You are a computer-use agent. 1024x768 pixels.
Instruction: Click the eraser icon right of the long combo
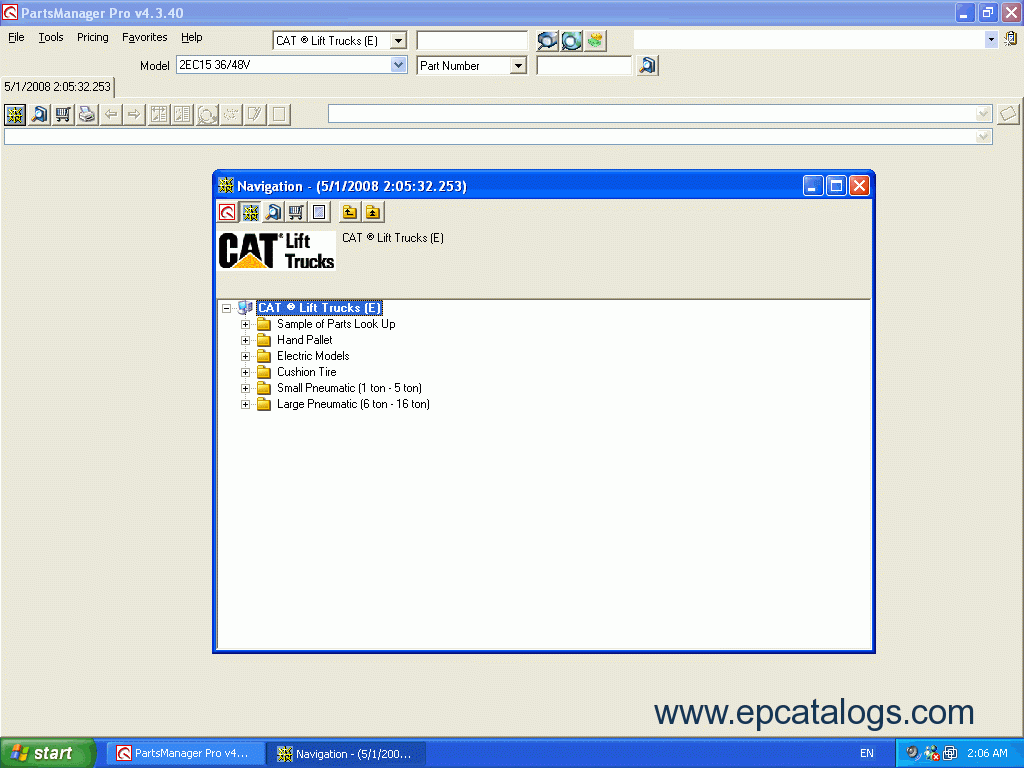(x=1008, y=114)
